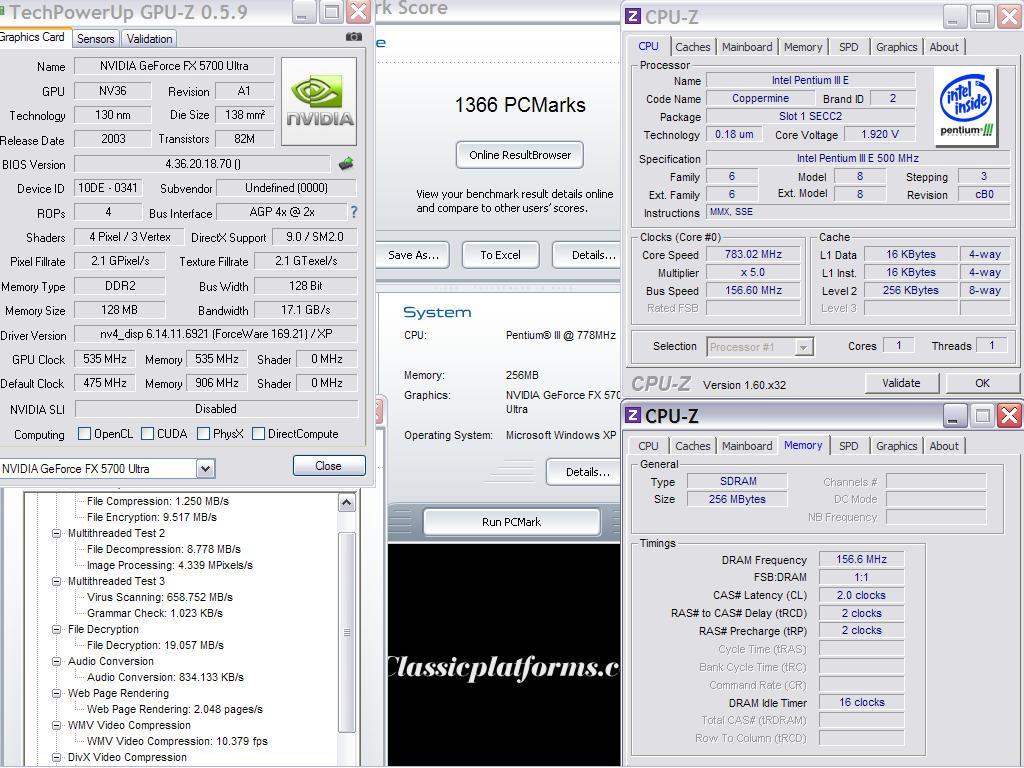Open SPD tab in upper CPU-Z
The image size is (1024, 768).
coord(848,47)
